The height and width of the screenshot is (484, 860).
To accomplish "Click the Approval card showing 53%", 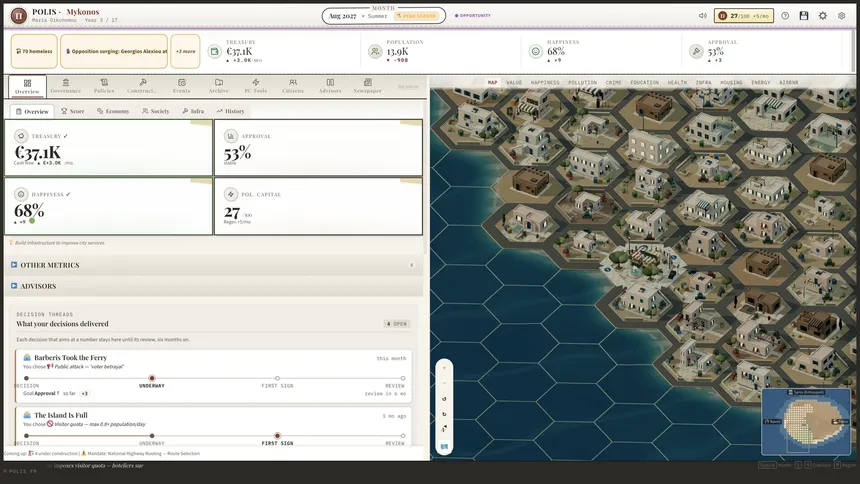I will point(318,148).
